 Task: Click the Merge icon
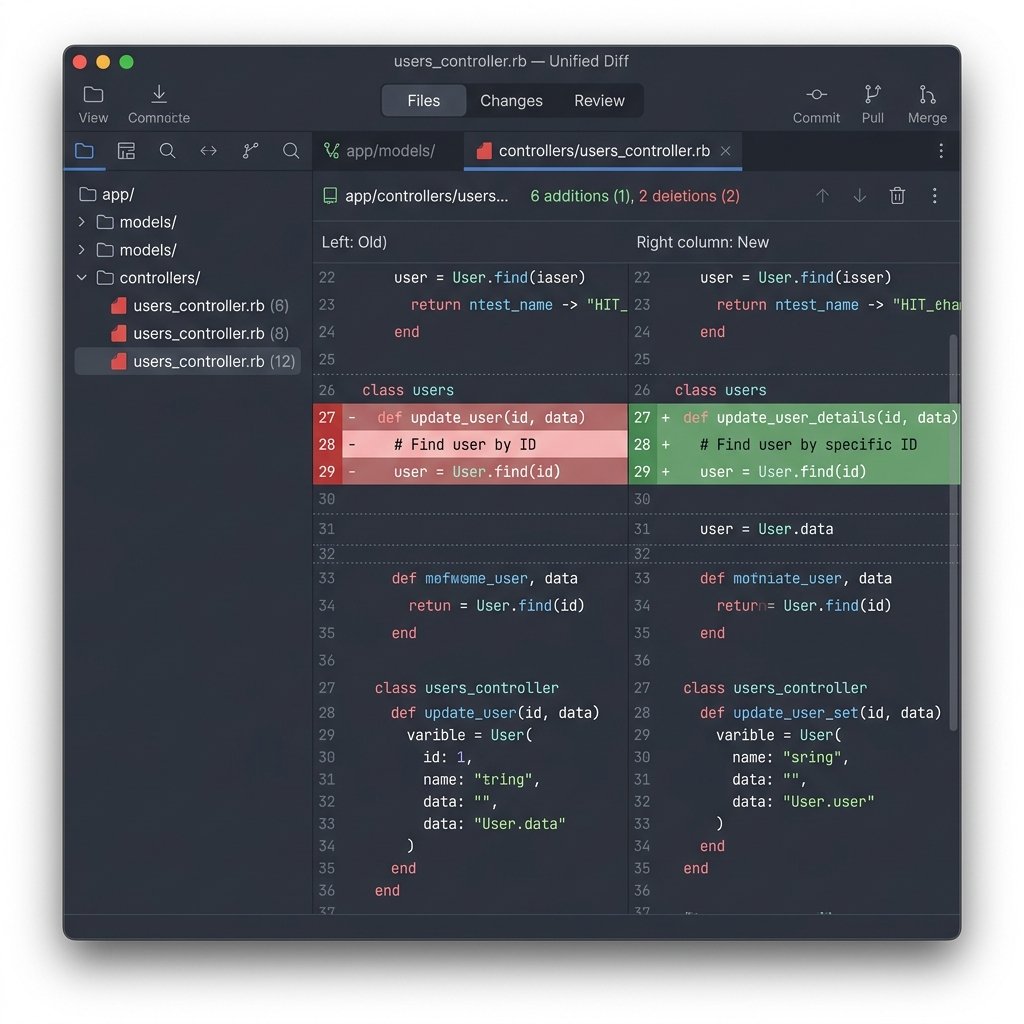(927, 95)
